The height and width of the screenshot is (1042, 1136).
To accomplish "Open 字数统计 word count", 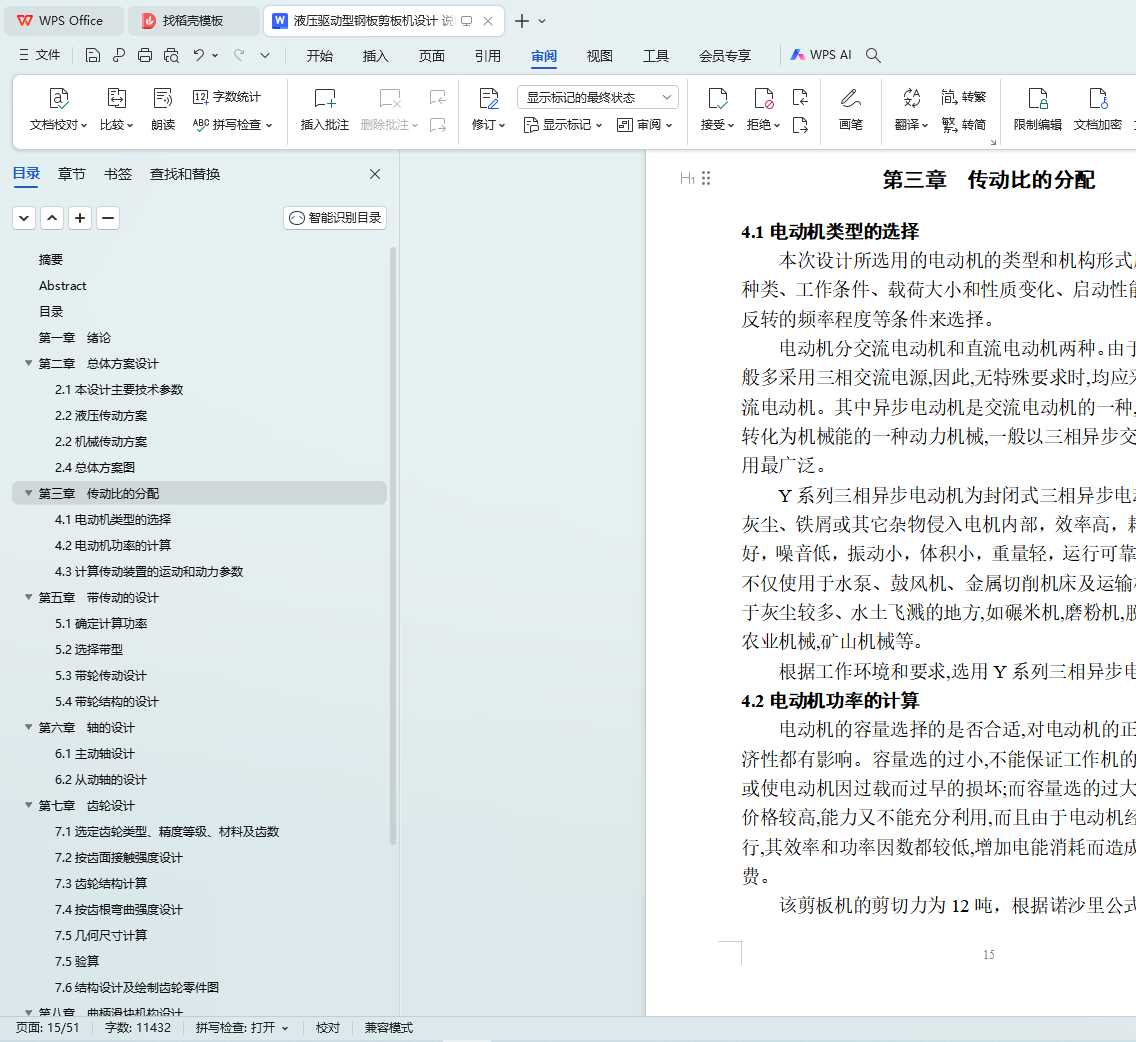I will tap(227, 96).
